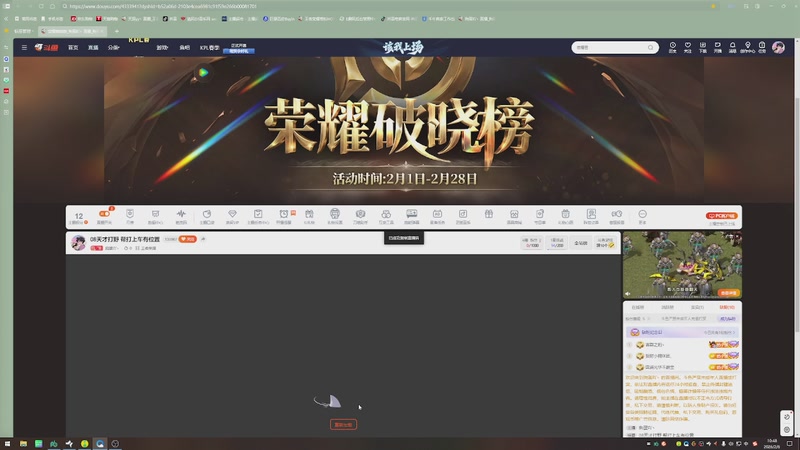Go to the Douyu logo home

coord(46,47)
